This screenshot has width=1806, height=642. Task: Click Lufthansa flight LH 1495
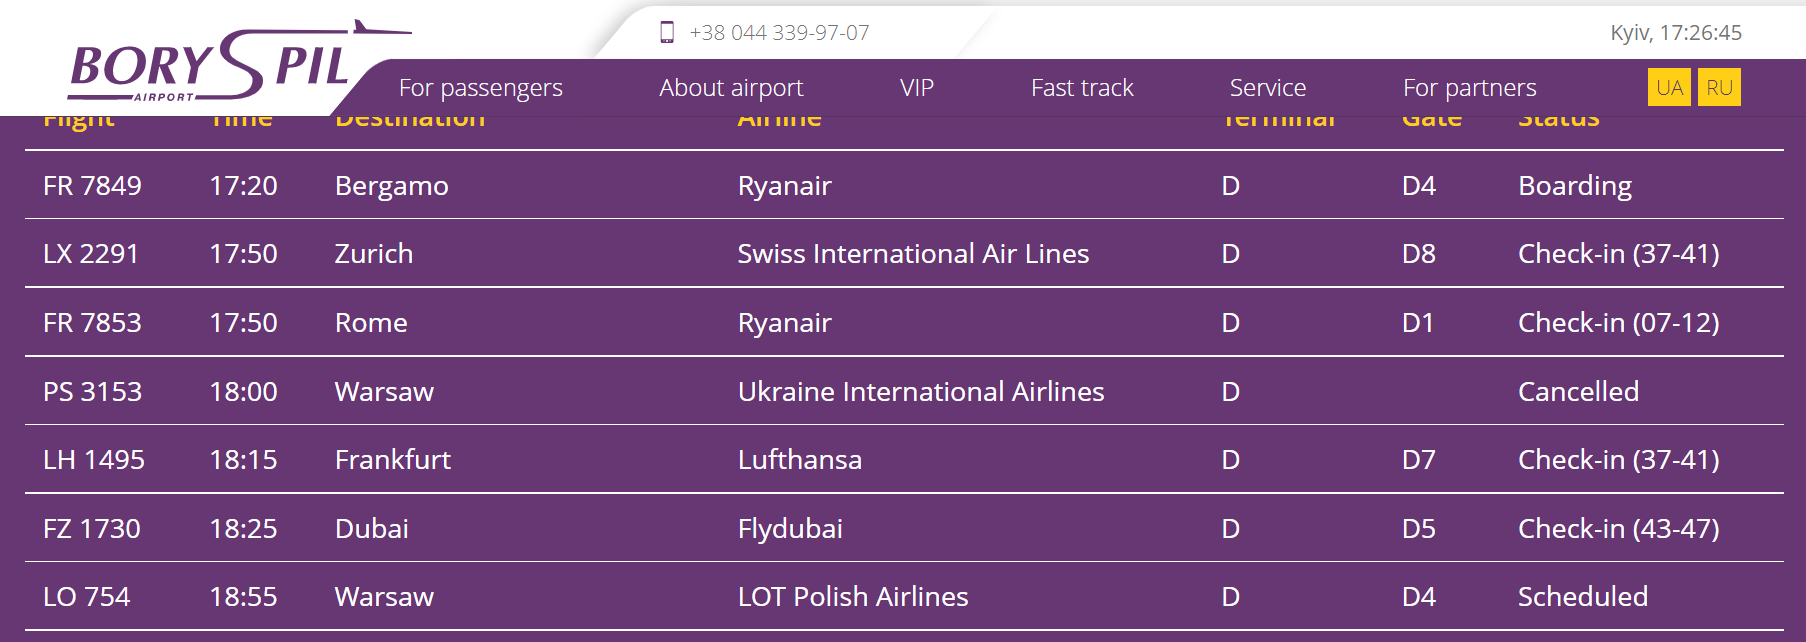(93, 460)
